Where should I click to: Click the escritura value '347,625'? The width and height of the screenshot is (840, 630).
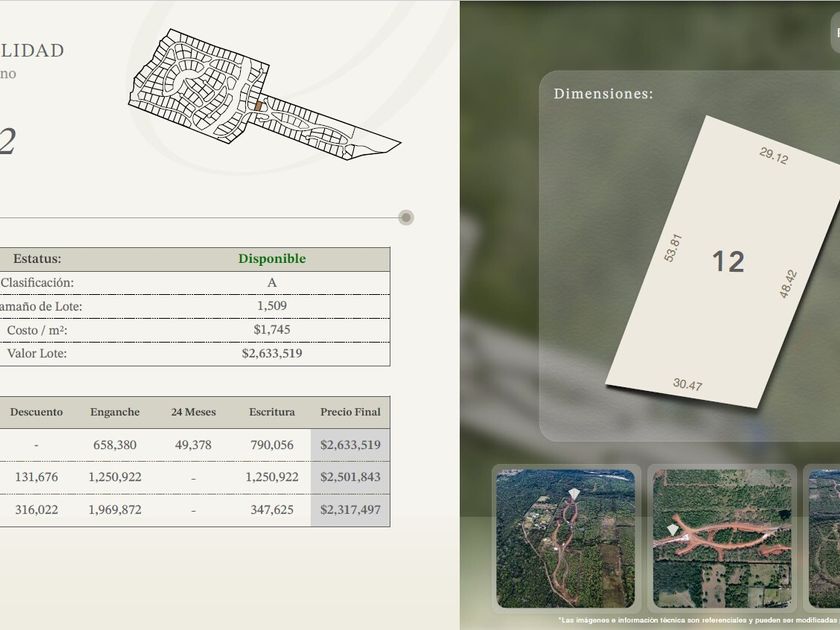click(272, 509)
